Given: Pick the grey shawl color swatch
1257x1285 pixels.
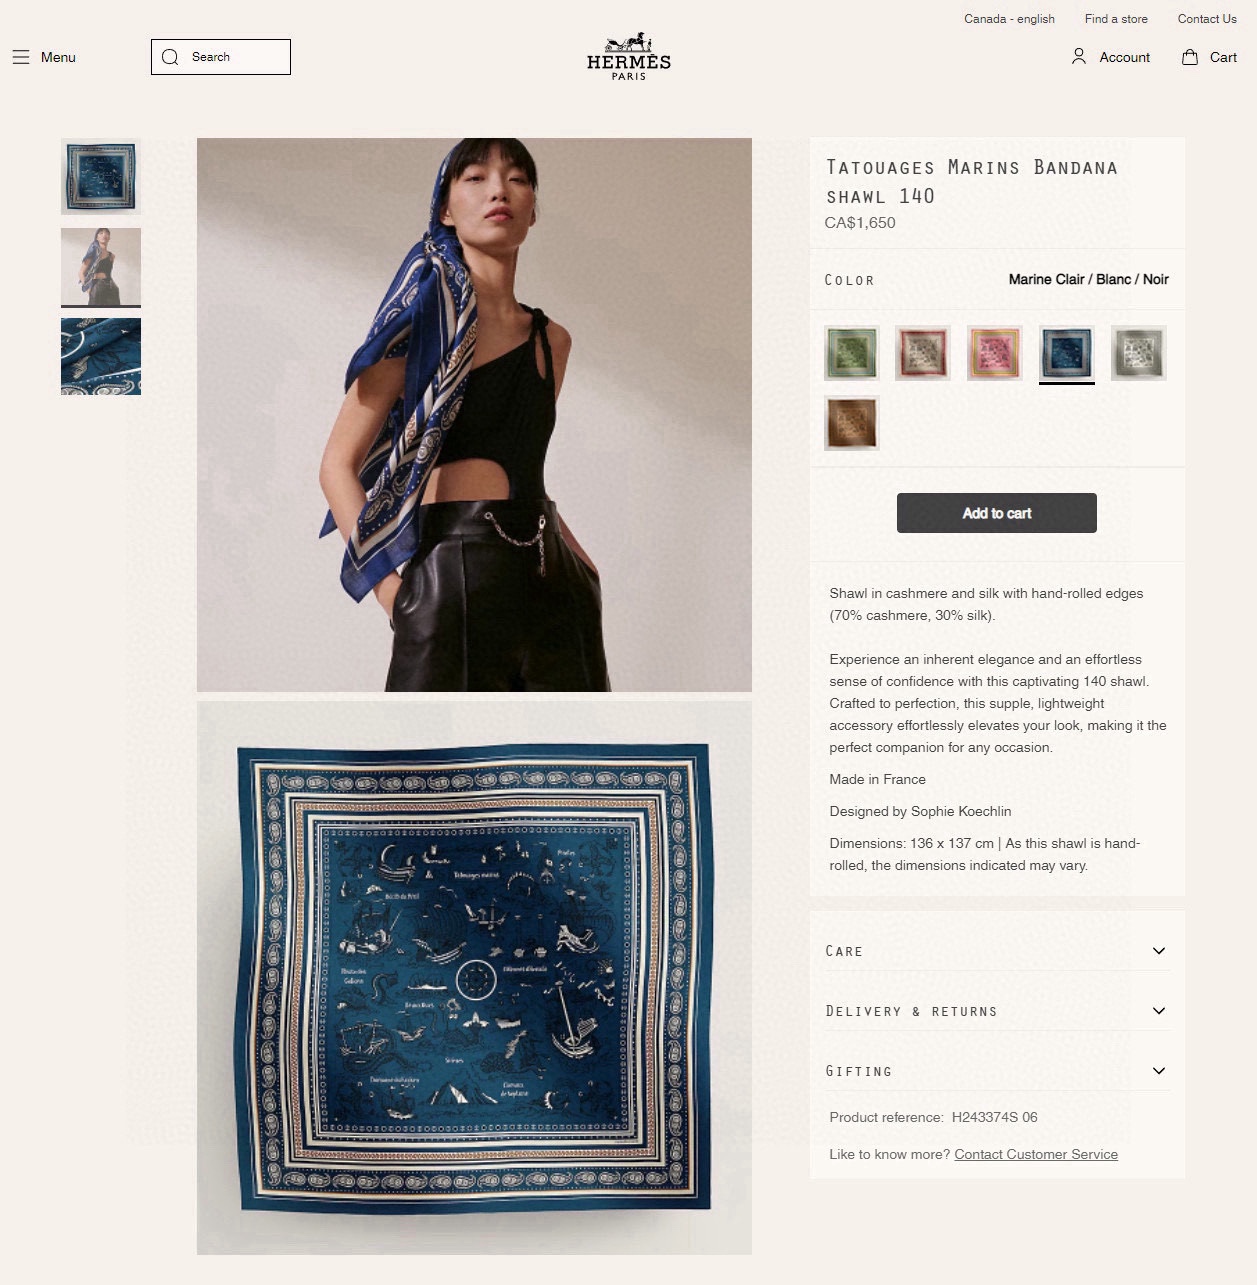Looking at the screenshot, I should [x=1139, y=353].
